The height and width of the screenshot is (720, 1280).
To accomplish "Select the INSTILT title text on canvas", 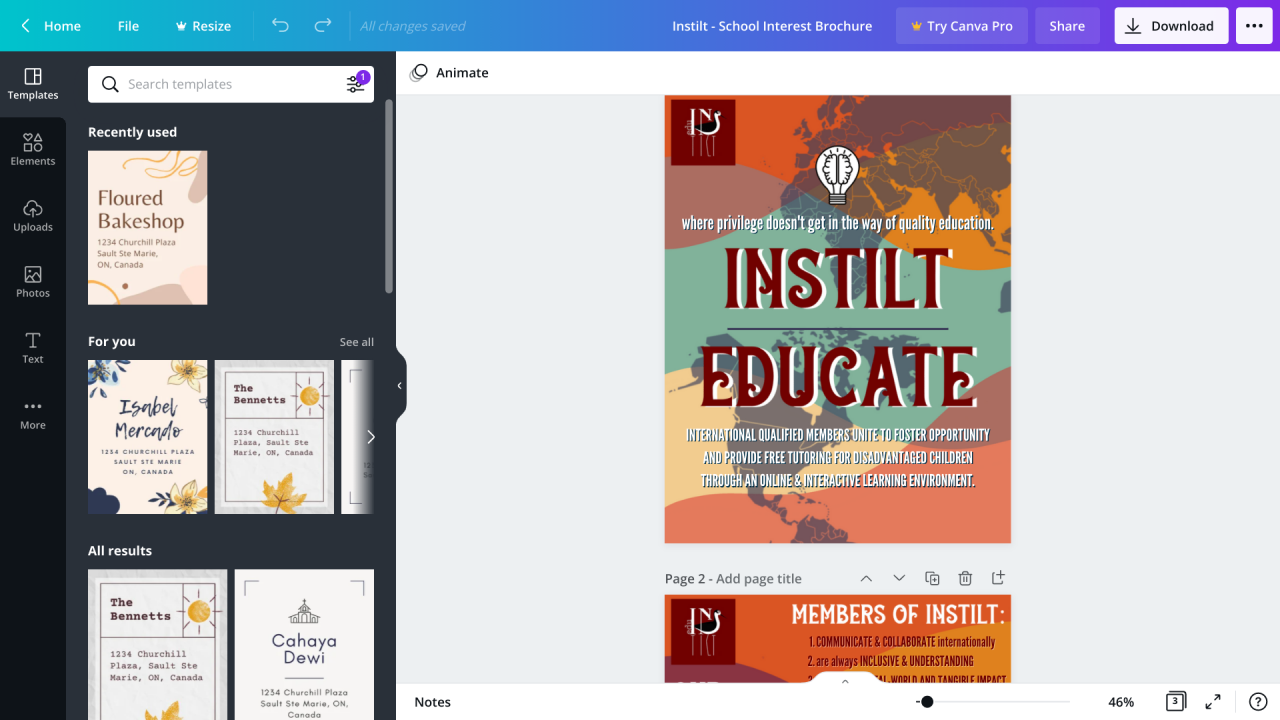I will point(838,279).
